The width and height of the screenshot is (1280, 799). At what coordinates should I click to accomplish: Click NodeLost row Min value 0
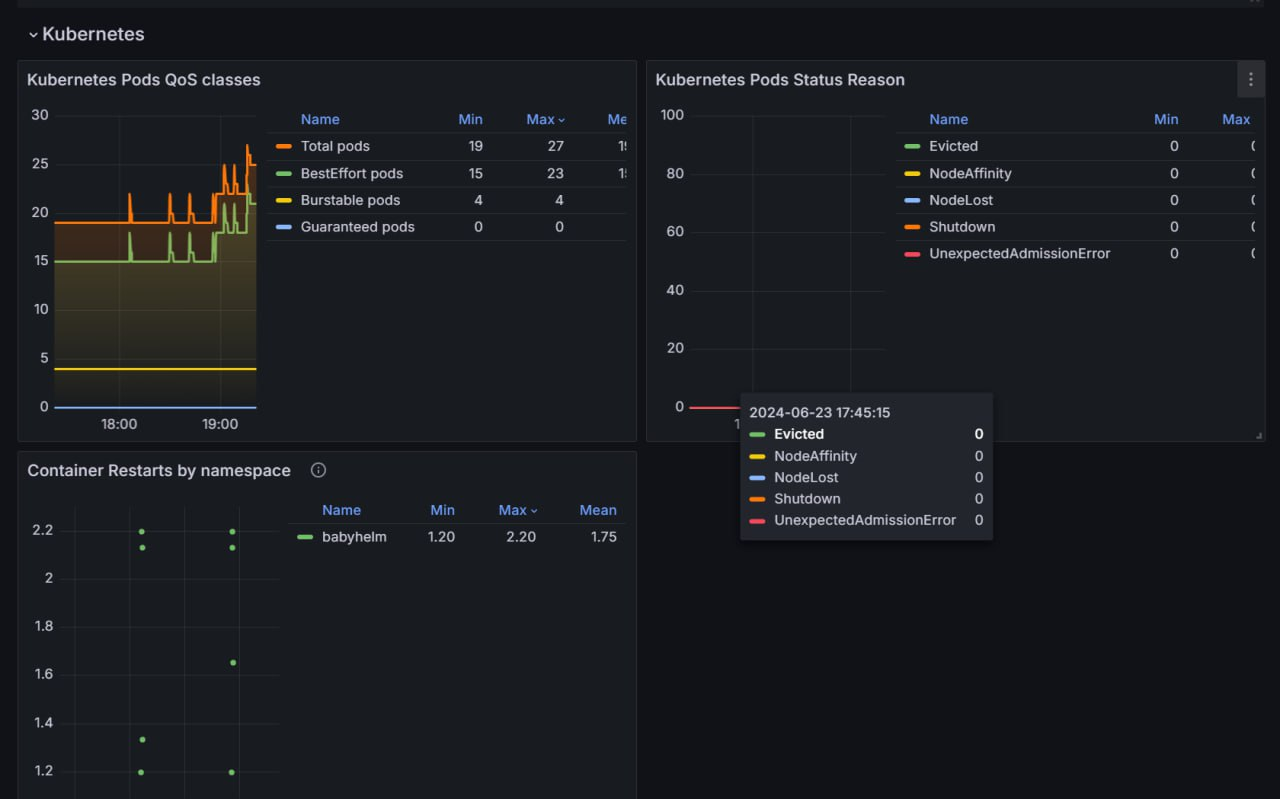click(x=1174, y=200)
